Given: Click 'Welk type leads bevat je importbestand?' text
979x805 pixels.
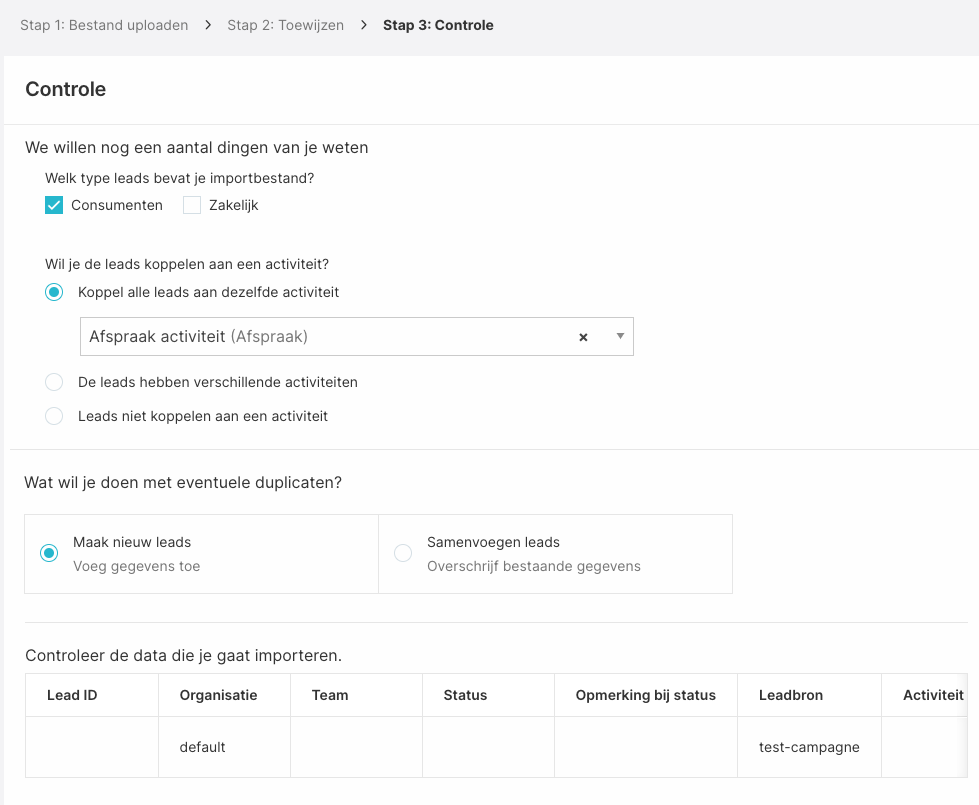Looking at the screenshot, I should pos(179,178).
